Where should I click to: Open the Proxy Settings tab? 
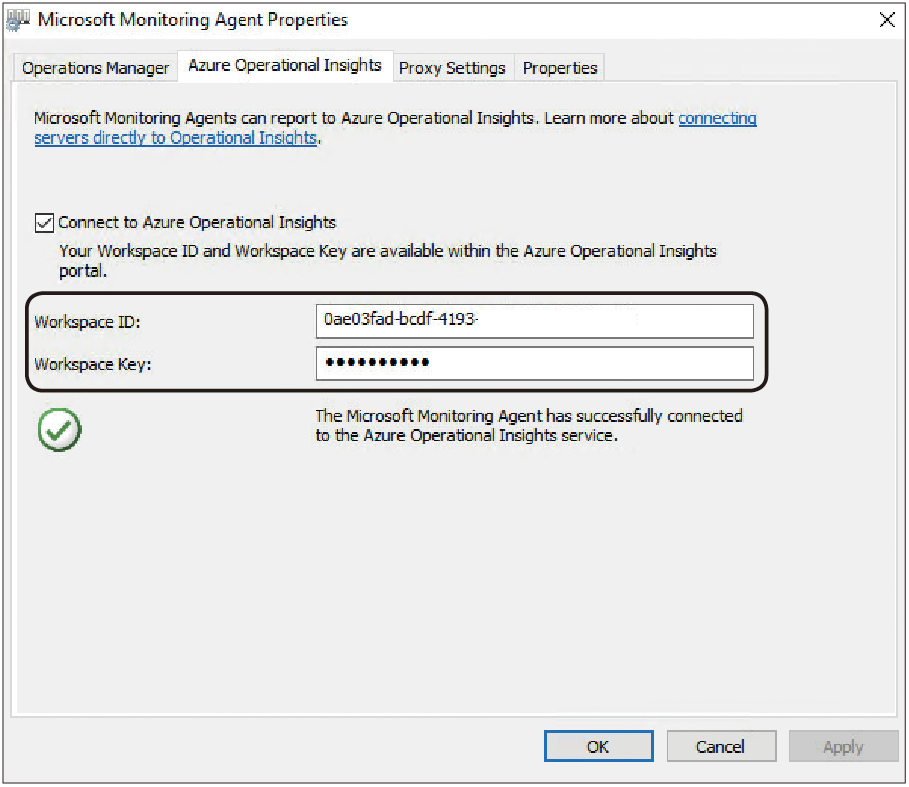point(452,68)
